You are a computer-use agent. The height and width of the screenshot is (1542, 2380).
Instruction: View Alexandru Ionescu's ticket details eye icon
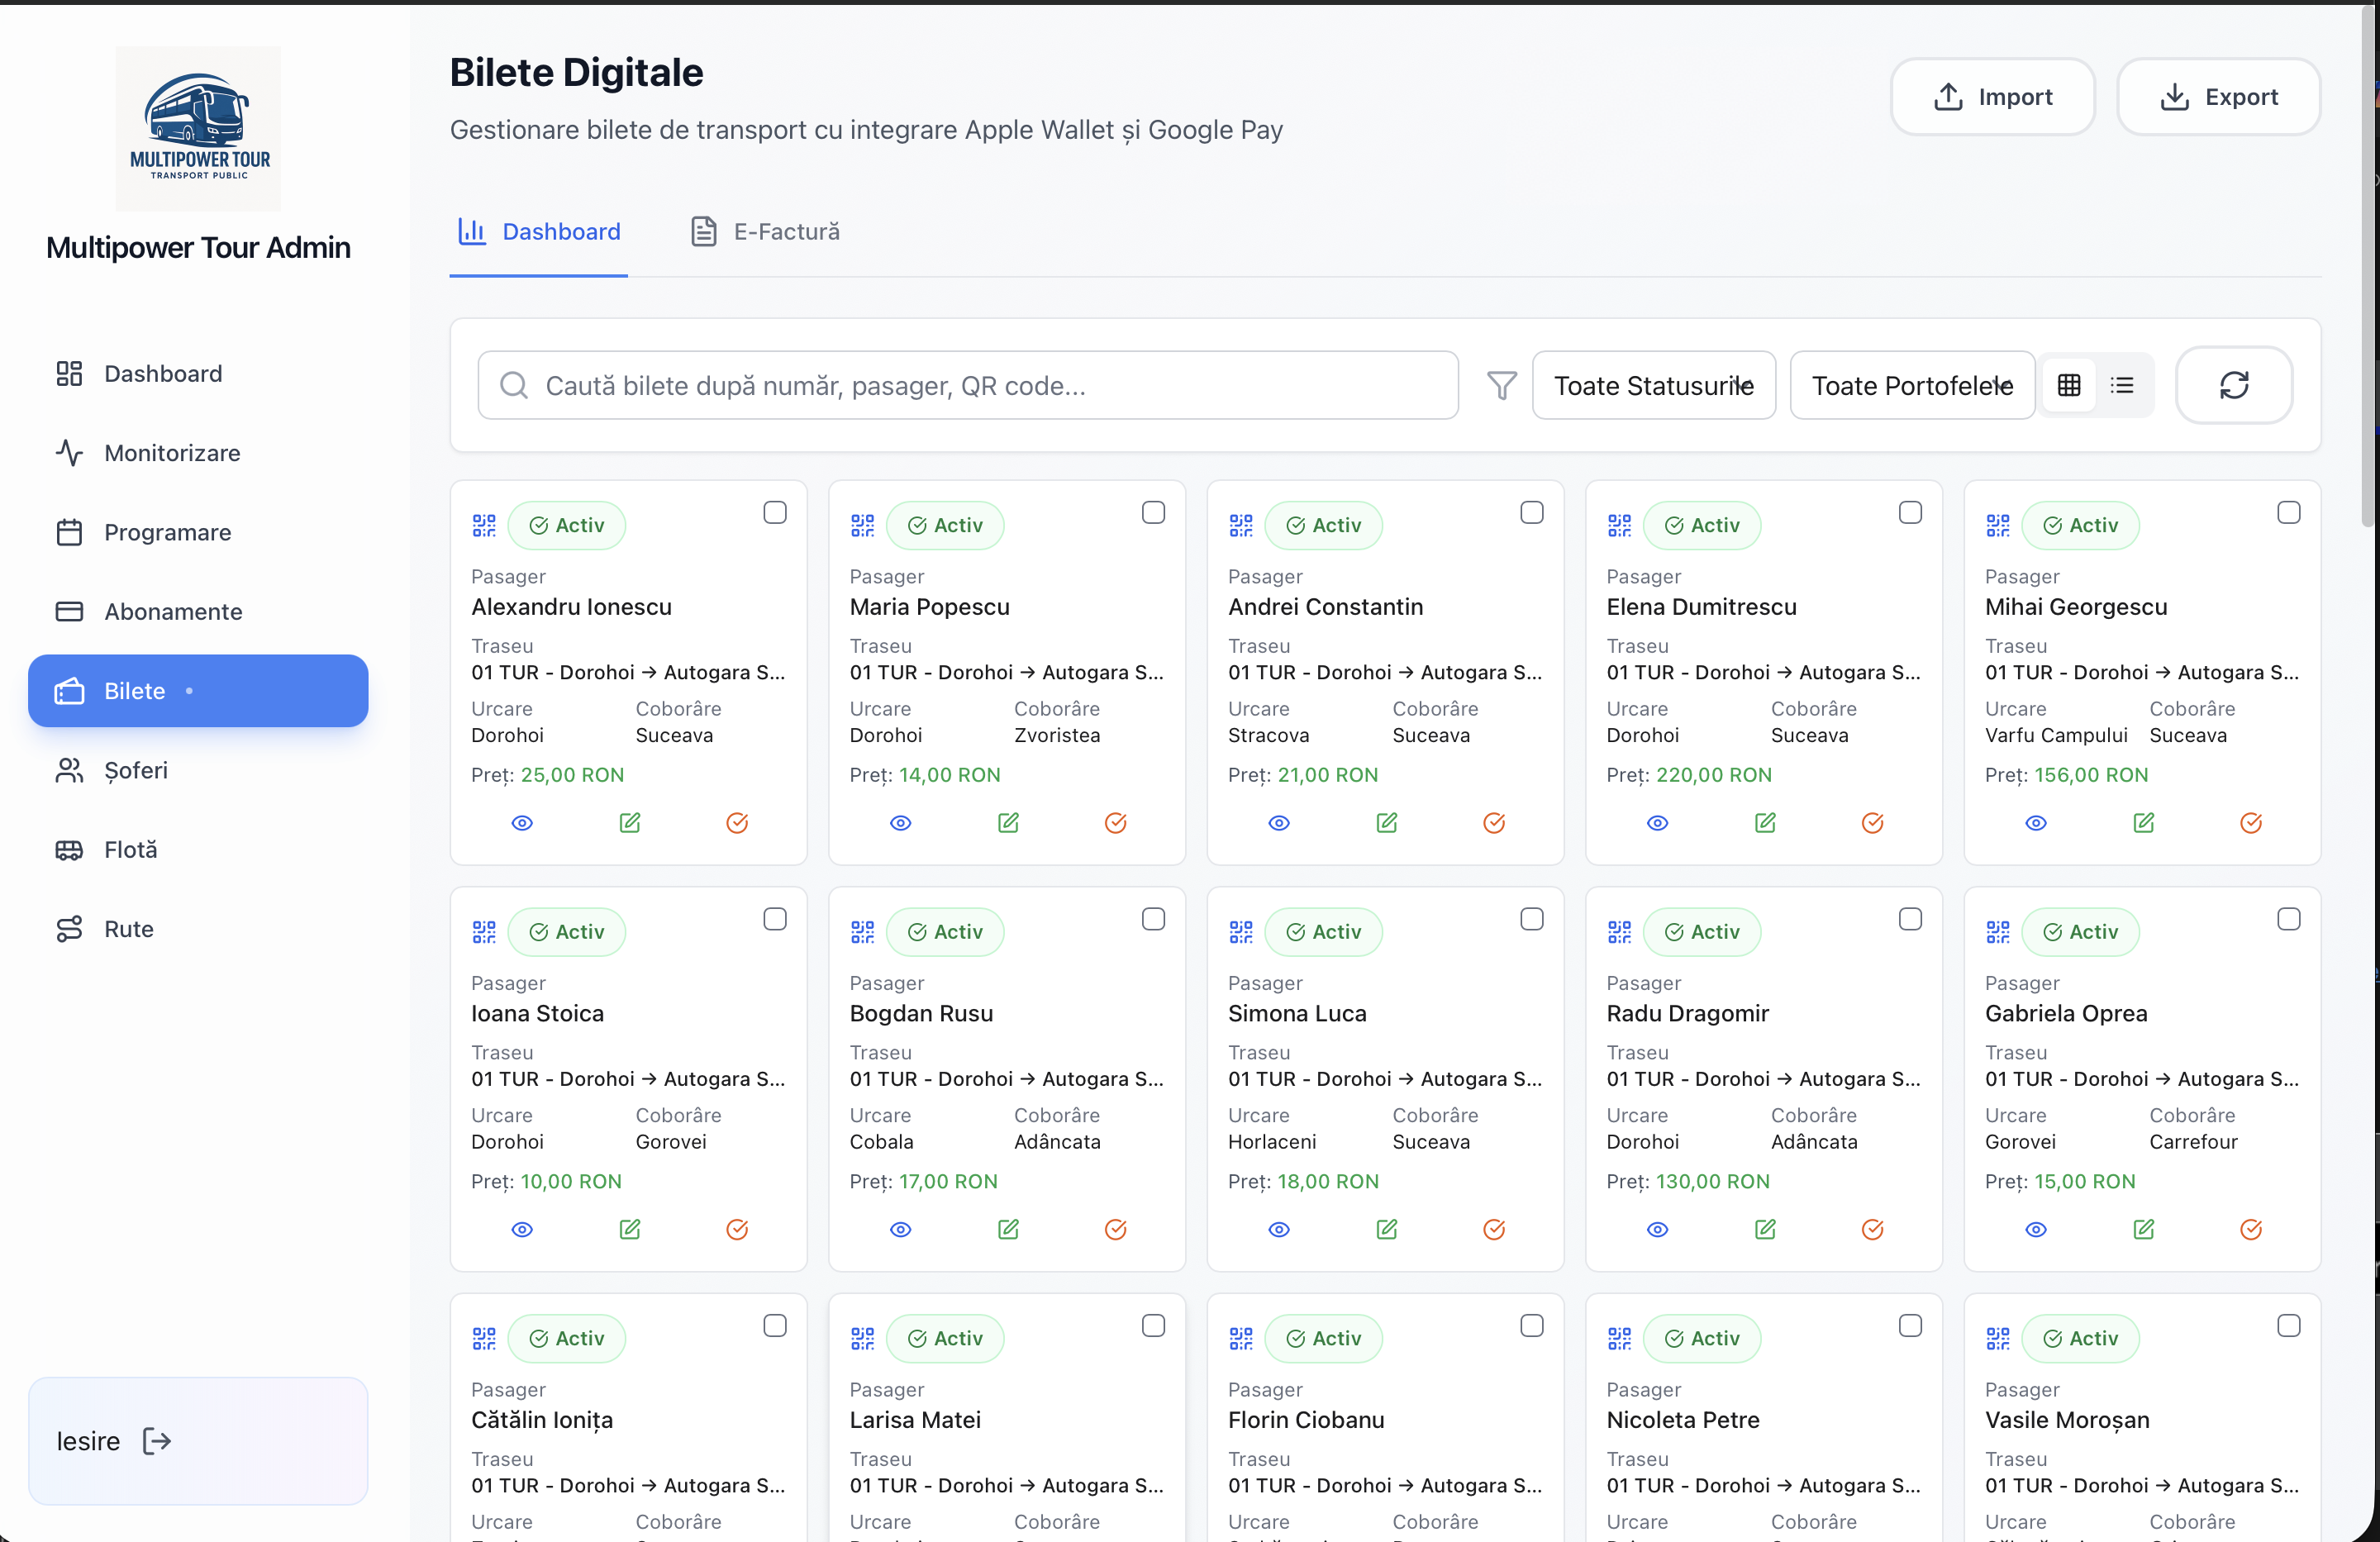point(522,823)
